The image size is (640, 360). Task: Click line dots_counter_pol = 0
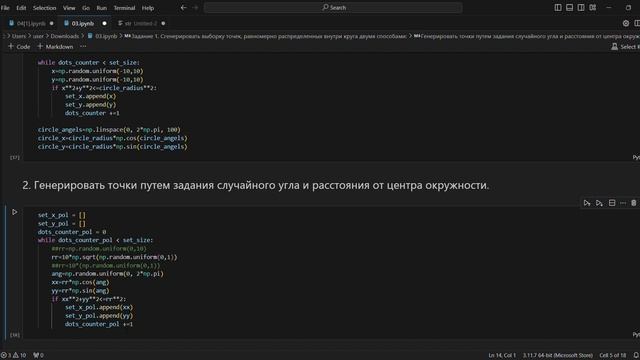tap(72, 232)
